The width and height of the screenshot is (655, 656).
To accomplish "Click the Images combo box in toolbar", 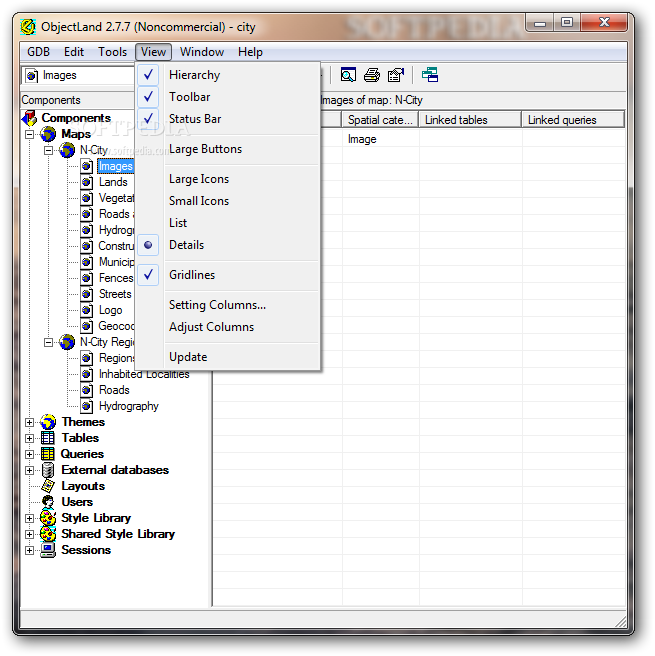I will tap(78, 76).
